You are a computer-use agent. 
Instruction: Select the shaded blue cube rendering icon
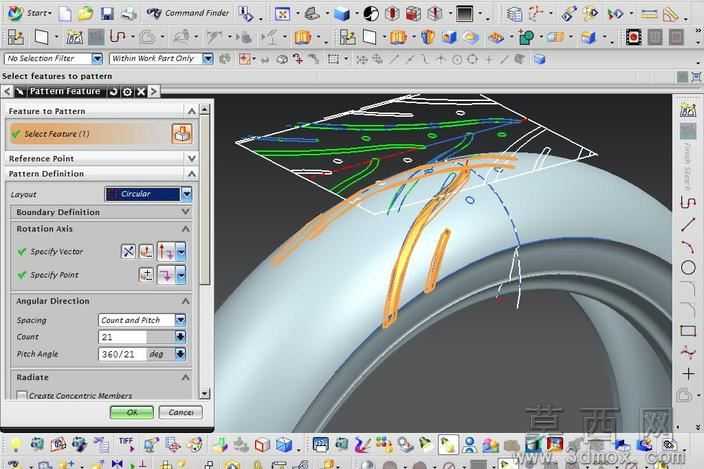tap(342, 14)
